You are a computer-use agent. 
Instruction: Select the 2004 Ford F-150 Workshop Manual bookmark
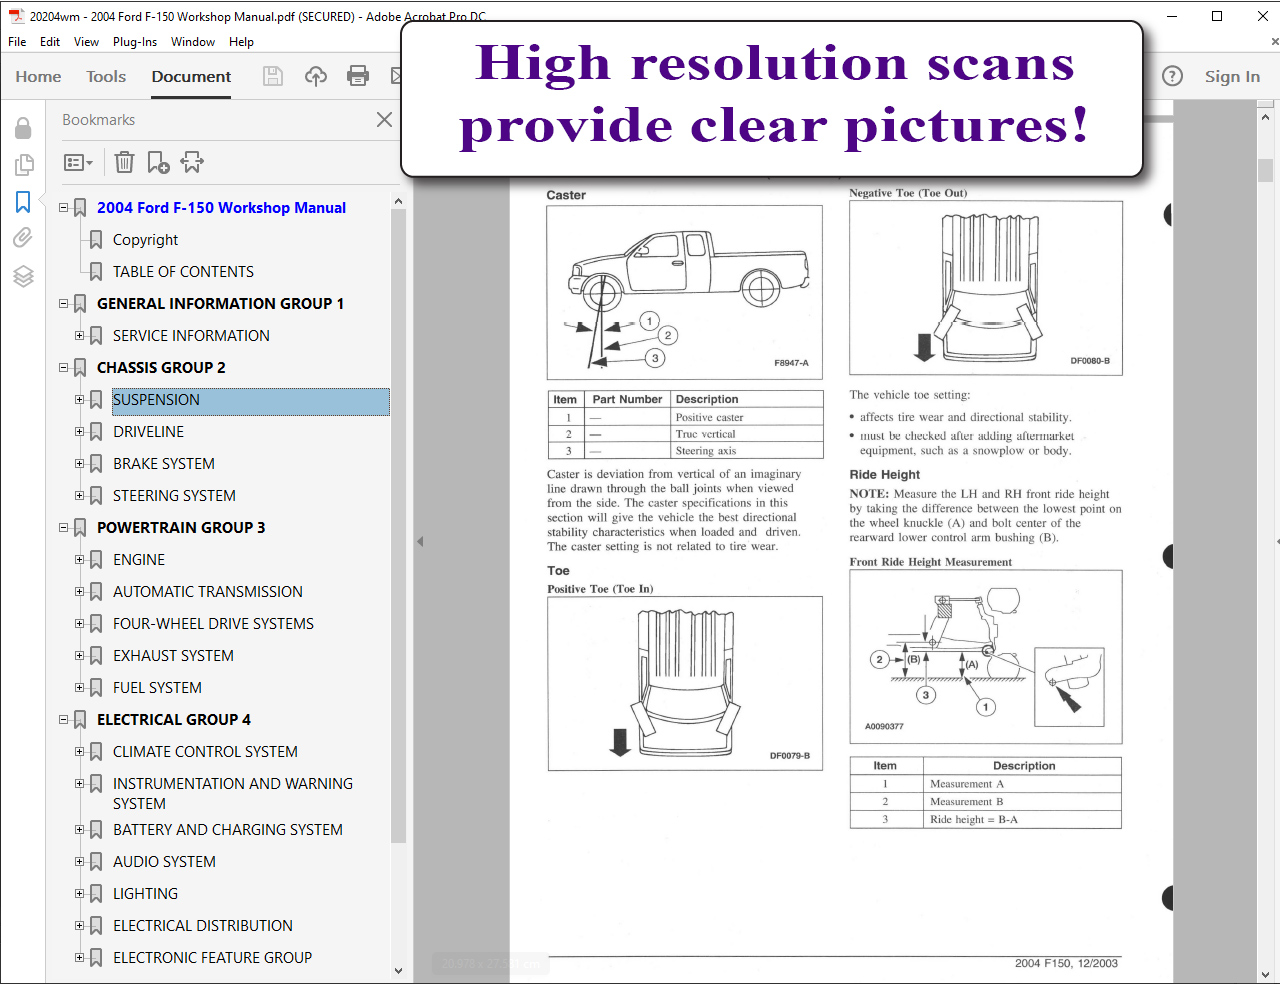tap(221, 208)
